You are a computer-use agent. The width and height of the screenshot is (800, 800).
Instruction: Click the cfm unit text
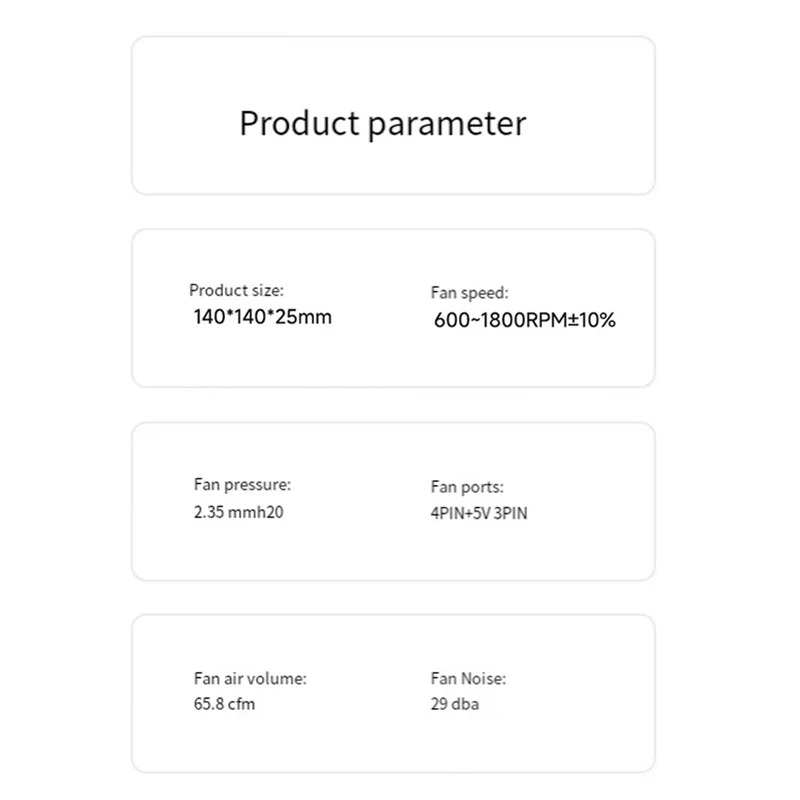click(x=241, y=704)
